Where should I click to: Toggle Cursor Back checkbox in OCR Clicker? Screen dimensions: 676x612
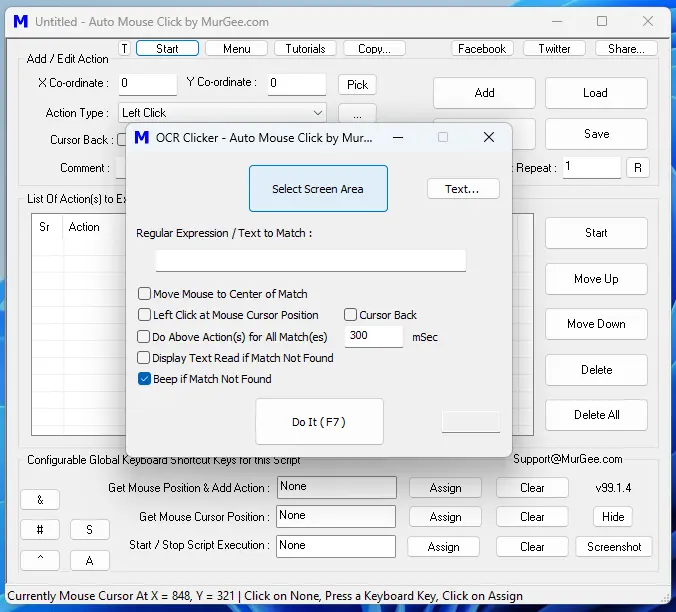tap(350, 315)
